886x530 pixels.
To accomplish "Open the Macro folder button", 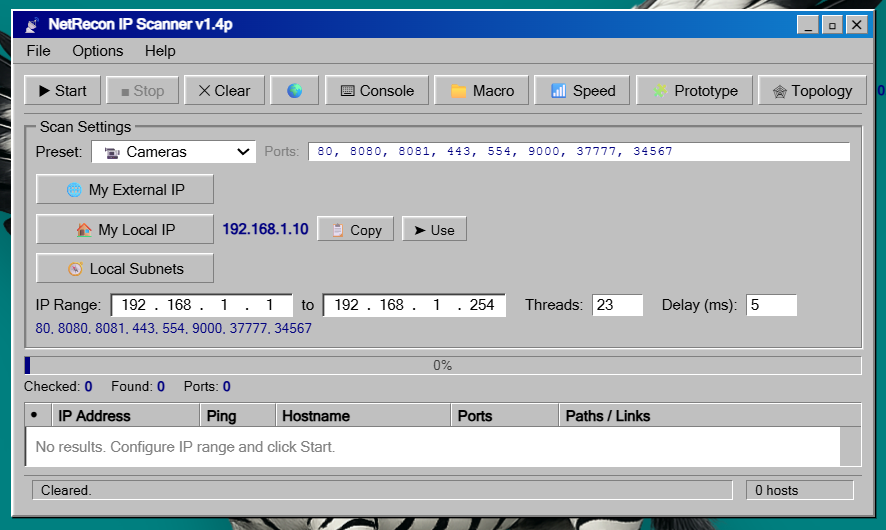I will click(x=481, y=90).
